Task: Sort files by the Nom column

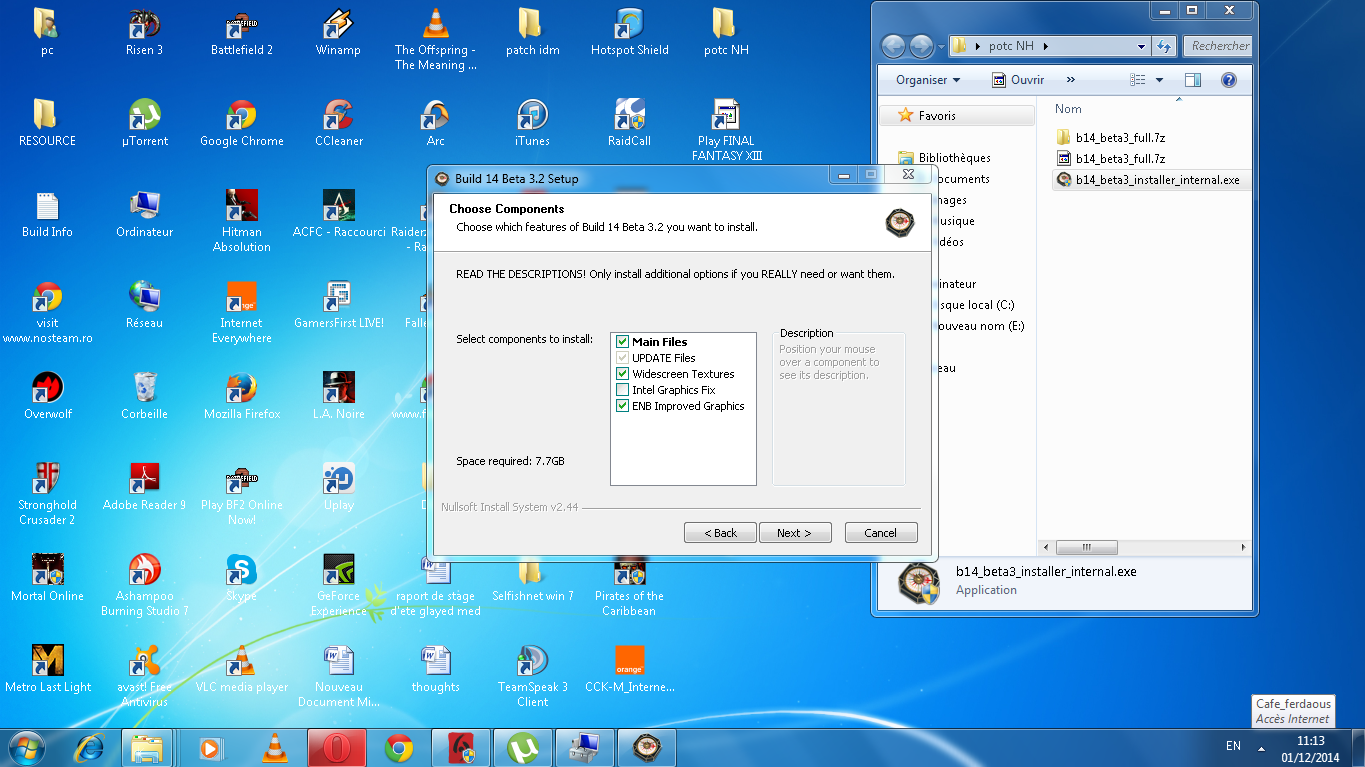Action: click(1068, 109)
